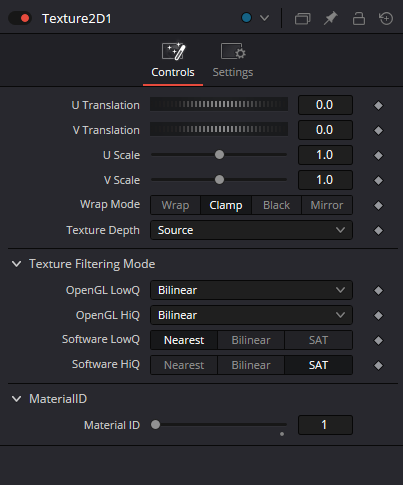Click the V Scale slider handle
Viewport: 403px width, 485px height.
pyautogui.click(x=219, y=180)
